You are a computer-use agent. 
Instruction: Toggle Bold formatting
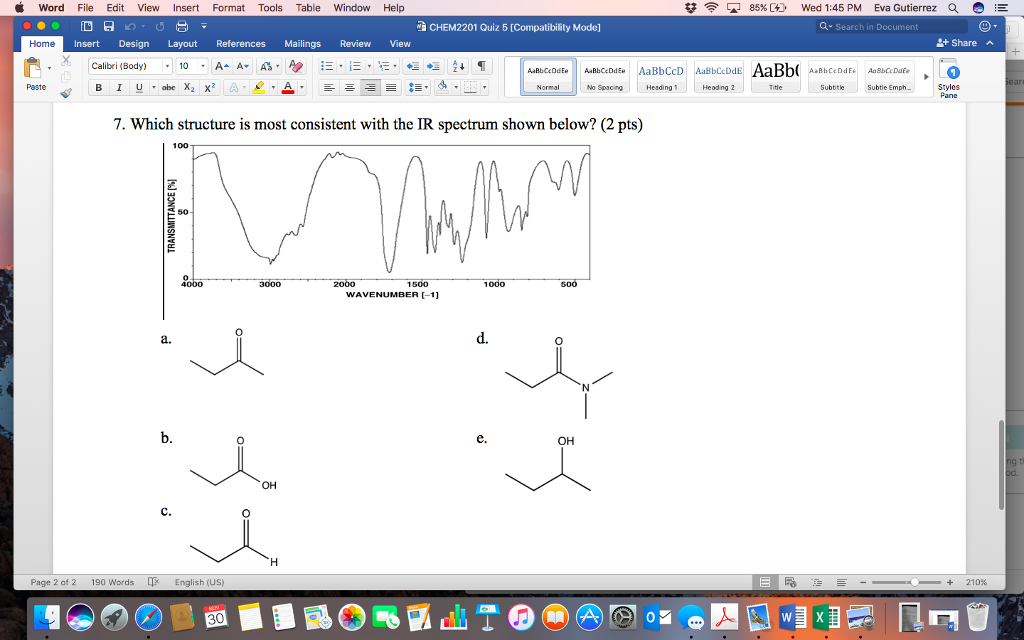(x=99, y=88)
